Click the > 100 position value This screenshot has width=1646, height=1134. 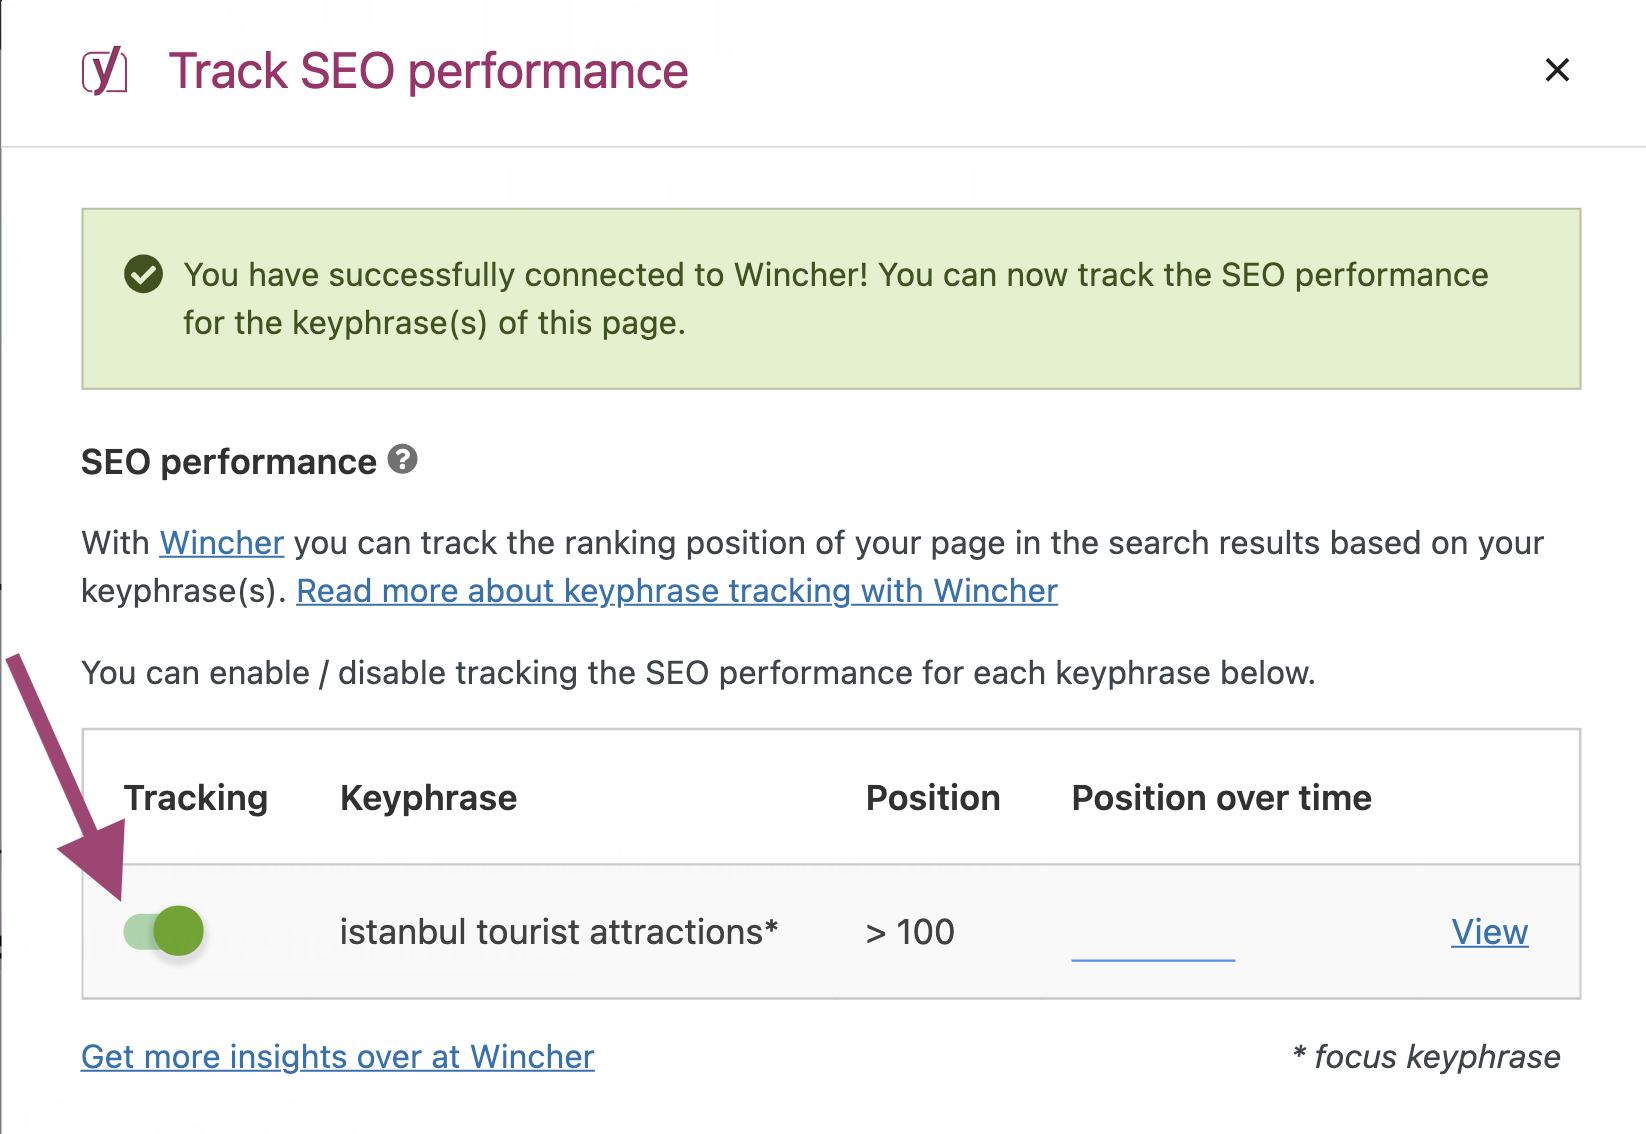coord(910,932)
